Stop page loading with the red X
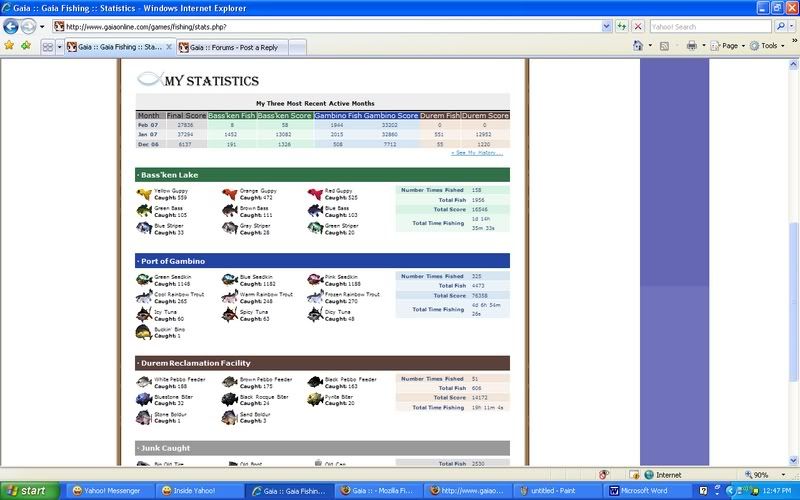Viewport: 800px width, 500px height. 638,27
